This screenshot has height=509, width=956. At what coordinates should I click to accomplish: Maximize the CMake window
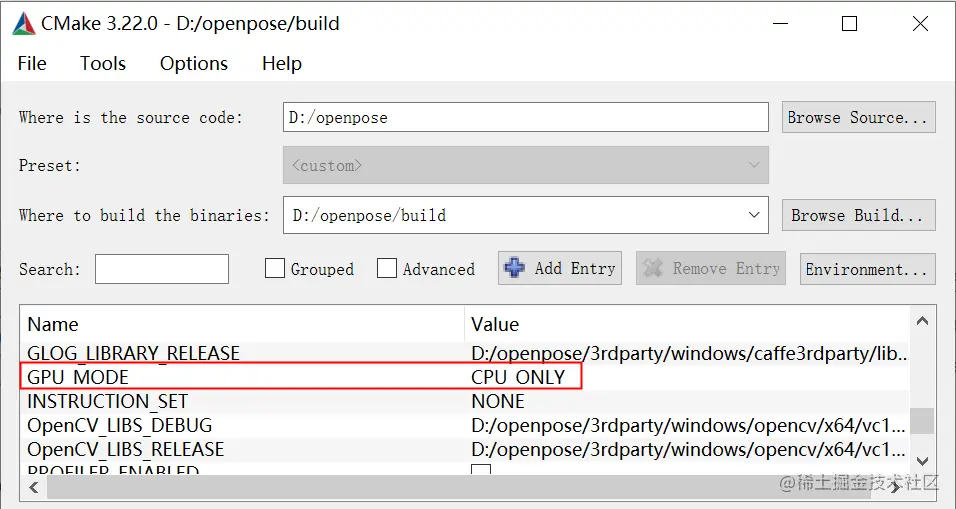849,24
